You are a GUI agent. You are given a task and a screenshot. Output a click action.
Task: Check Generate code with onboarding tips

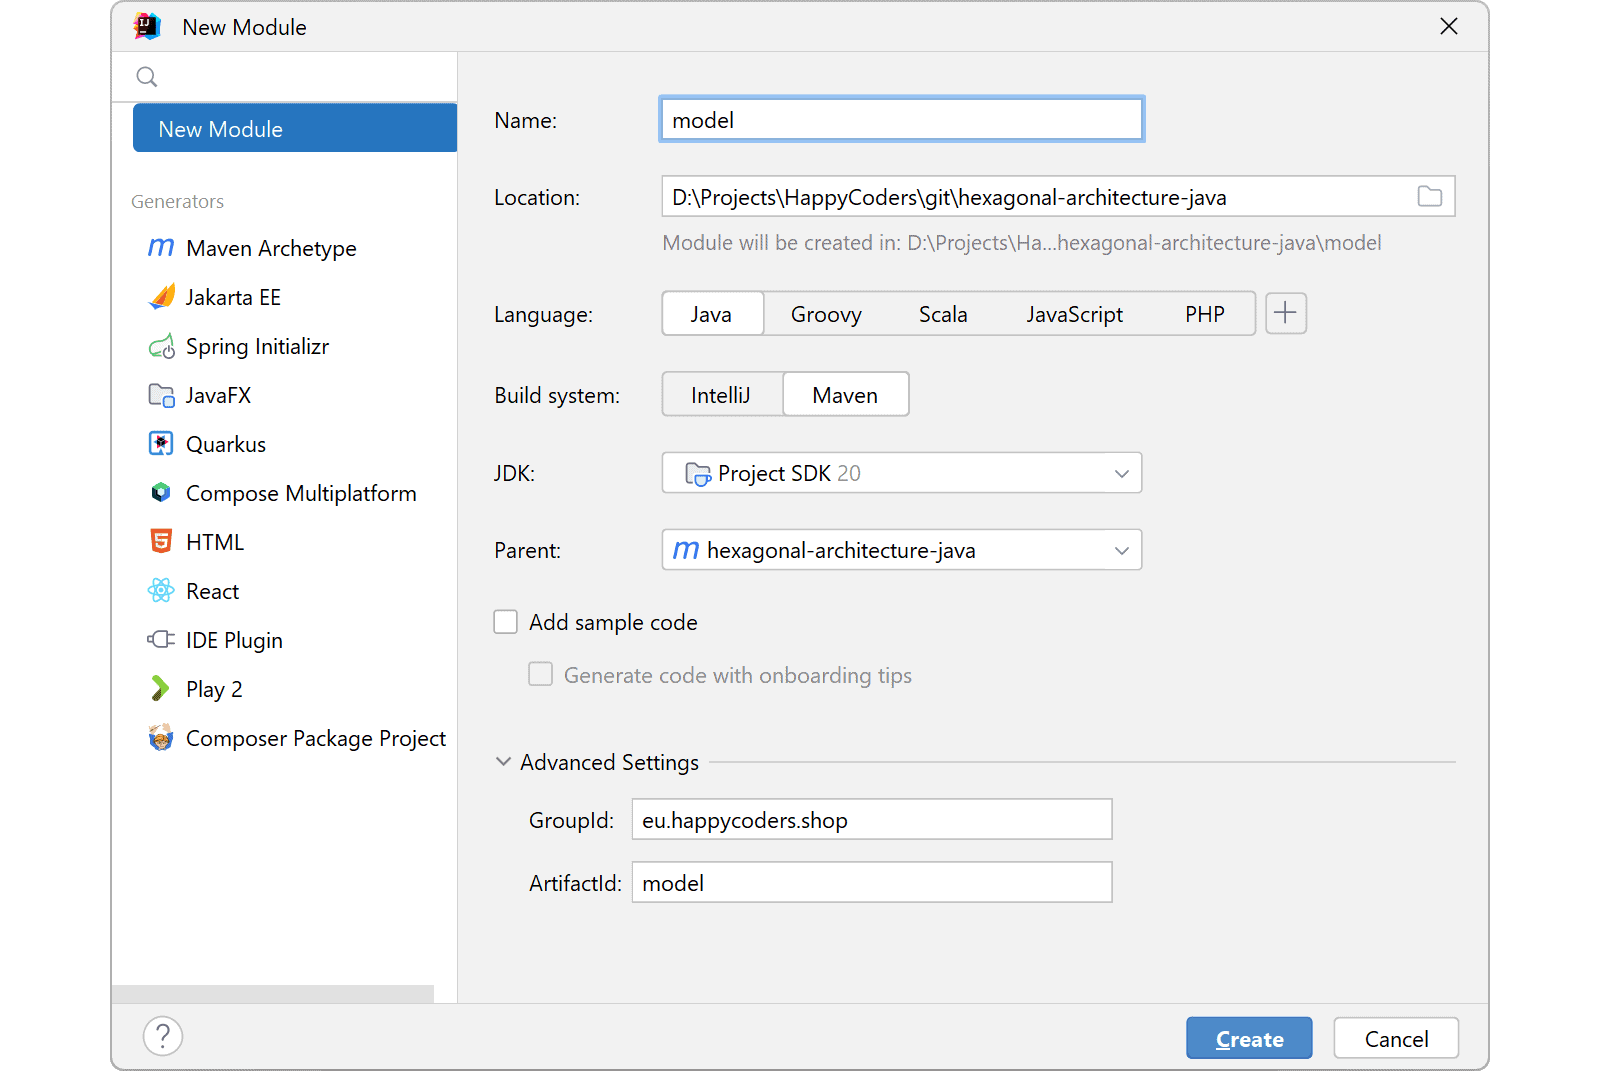click(540, 674)
